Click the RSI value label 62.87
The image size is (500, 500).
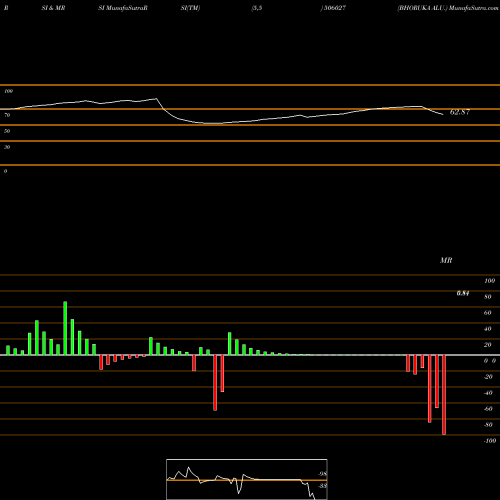click(460, 112)
